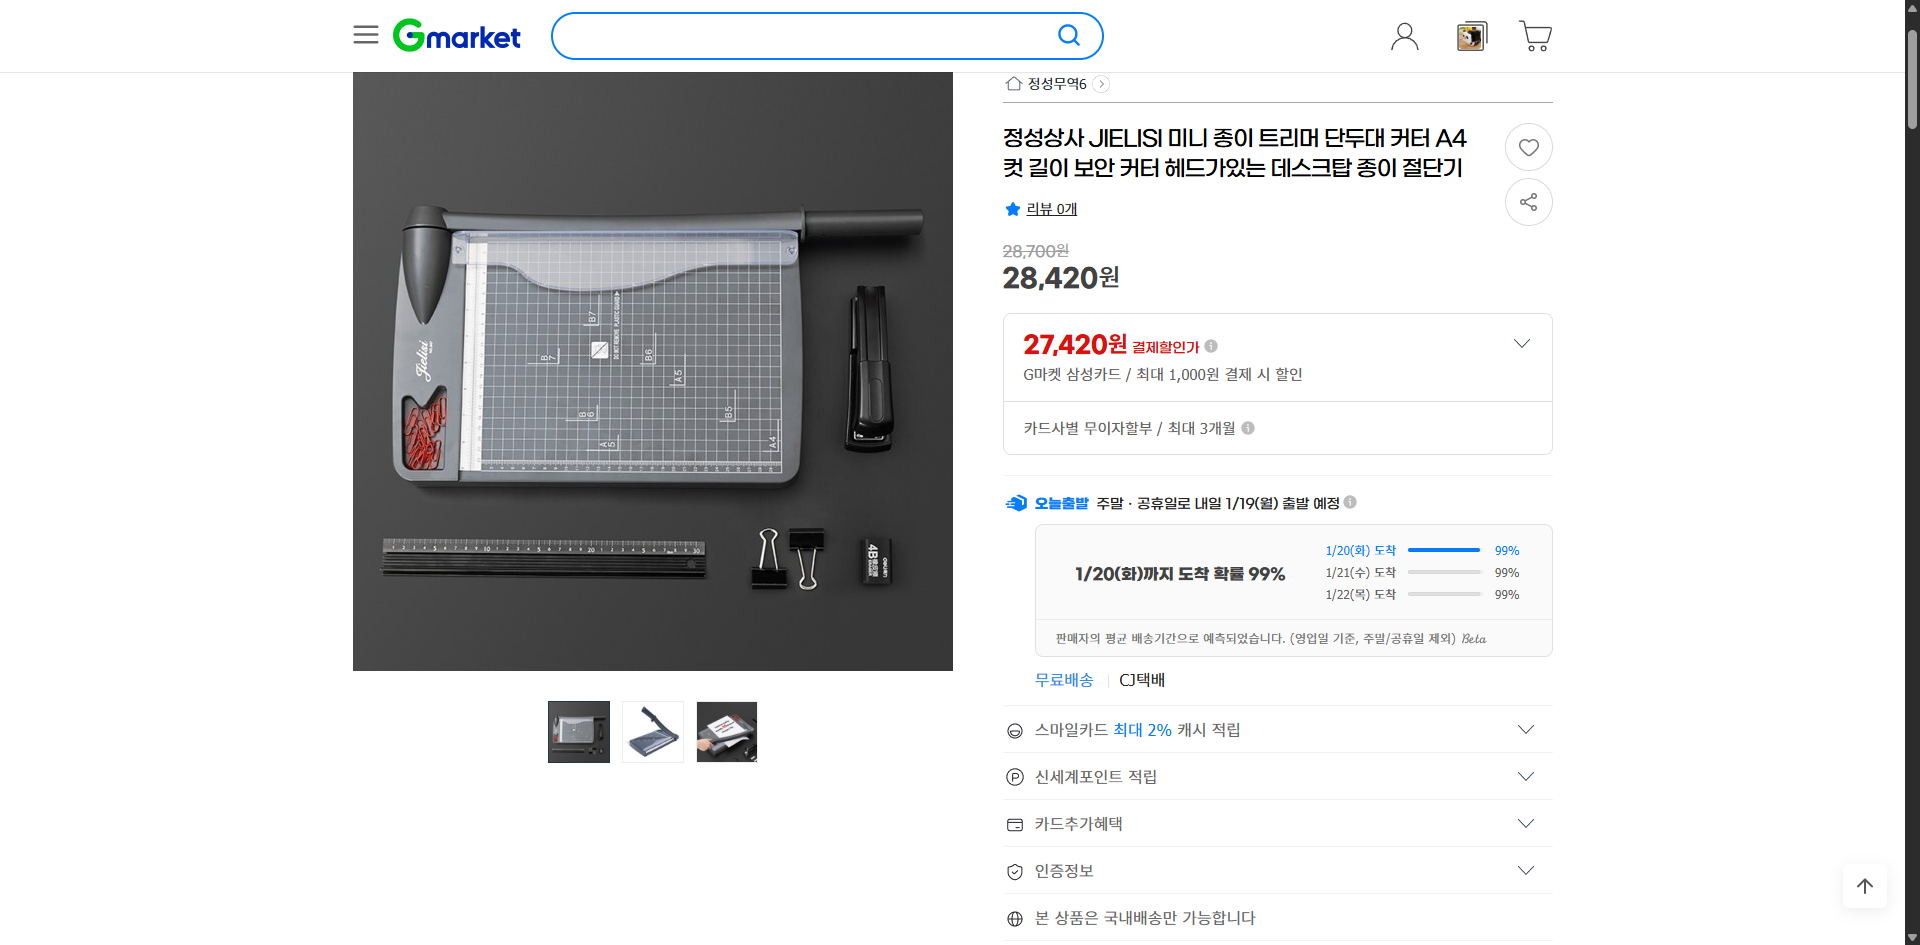The image size is (1920, 945).
Task: Click the 1/20 도착 99% progress bar
Action: point(1444,550)
